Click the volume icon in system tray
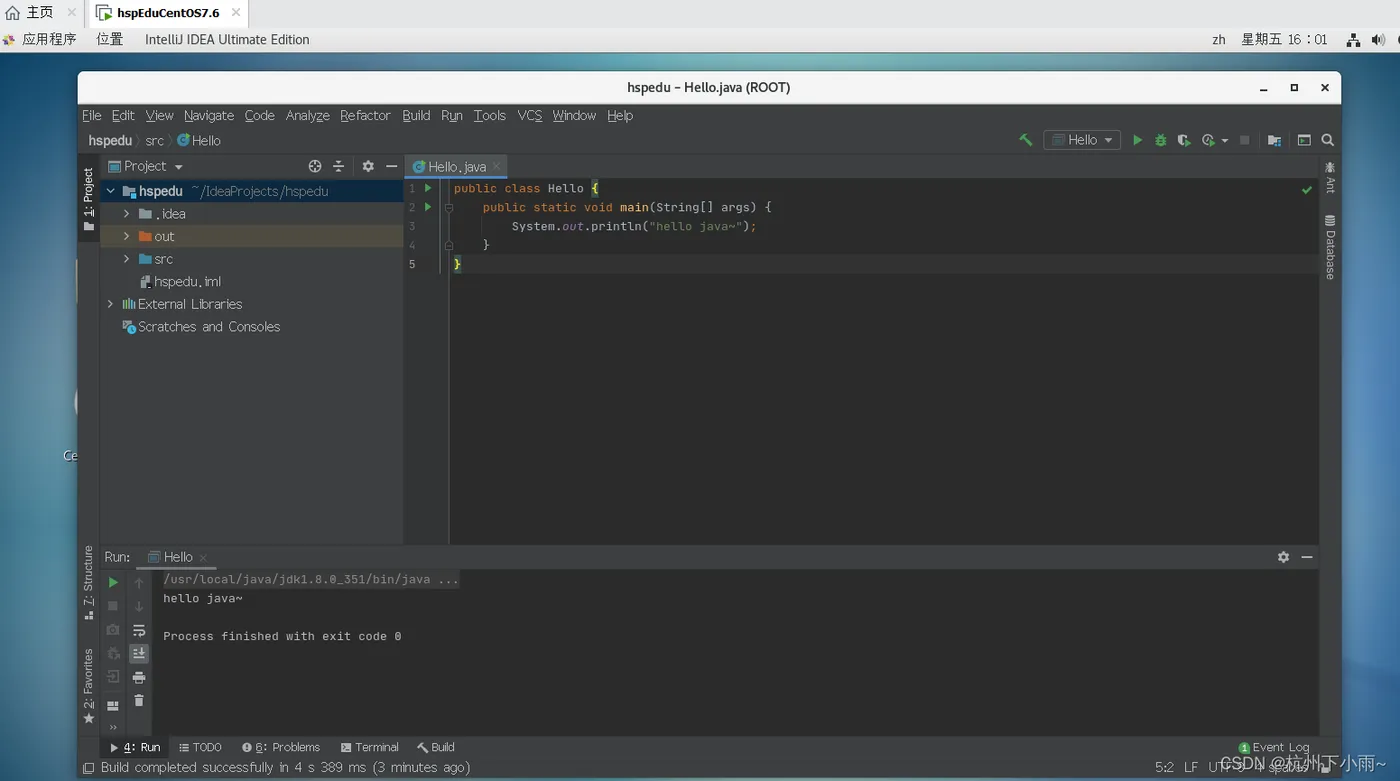The height and width of the screenshot is (781, 1400). tap(1378, 40)
